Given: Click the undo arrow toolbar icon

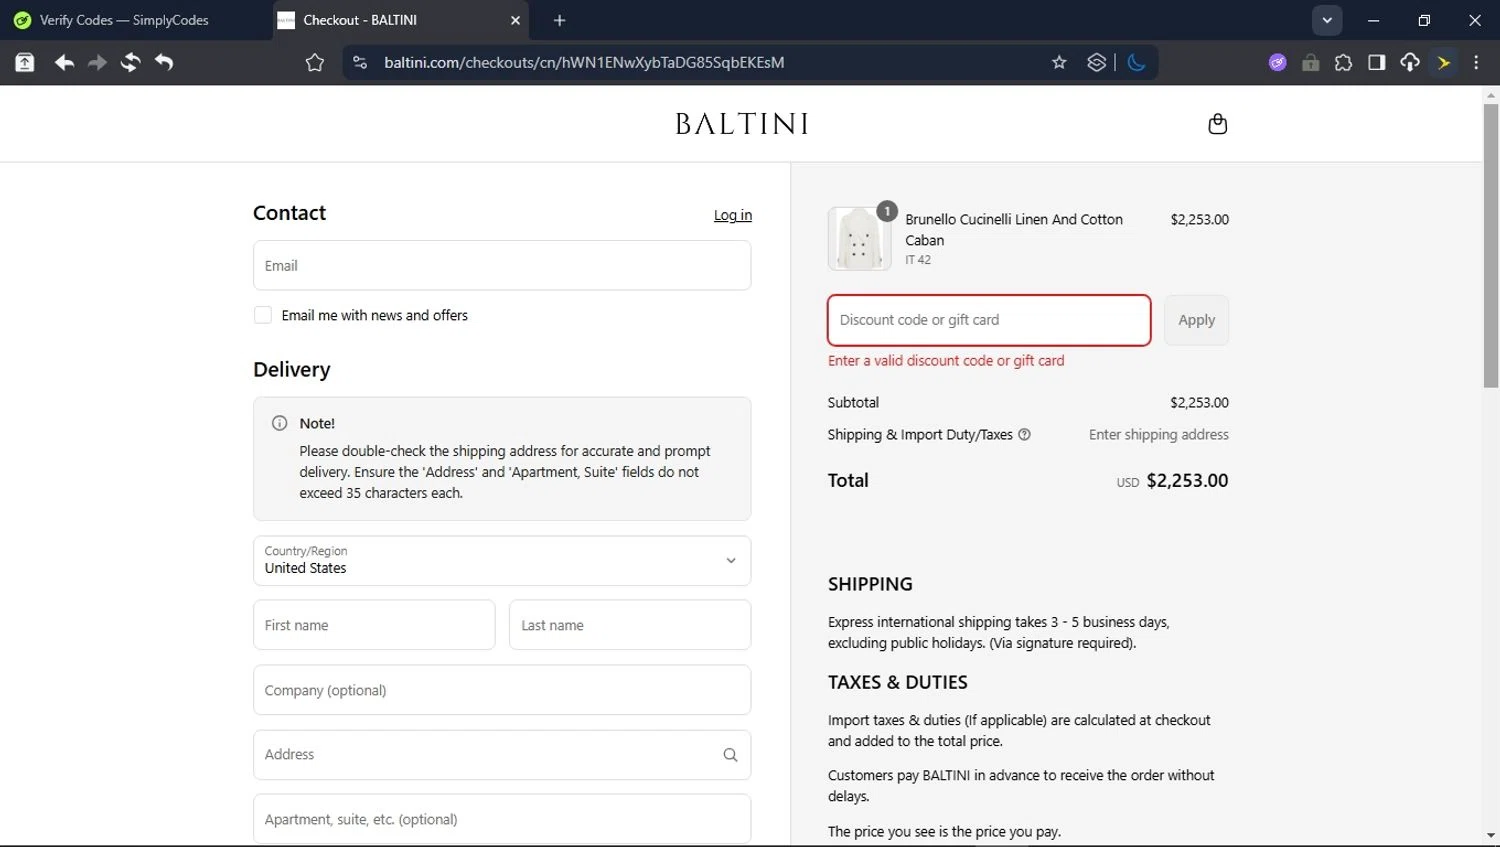Looking at the screenshot, I should coord(164,63).
